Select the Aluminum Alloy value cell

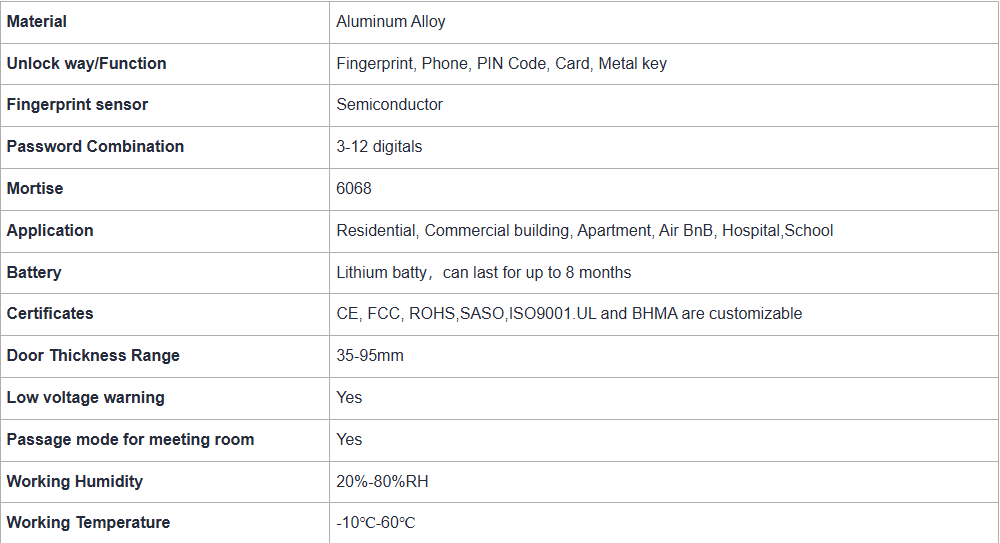[x=391, y=21]
